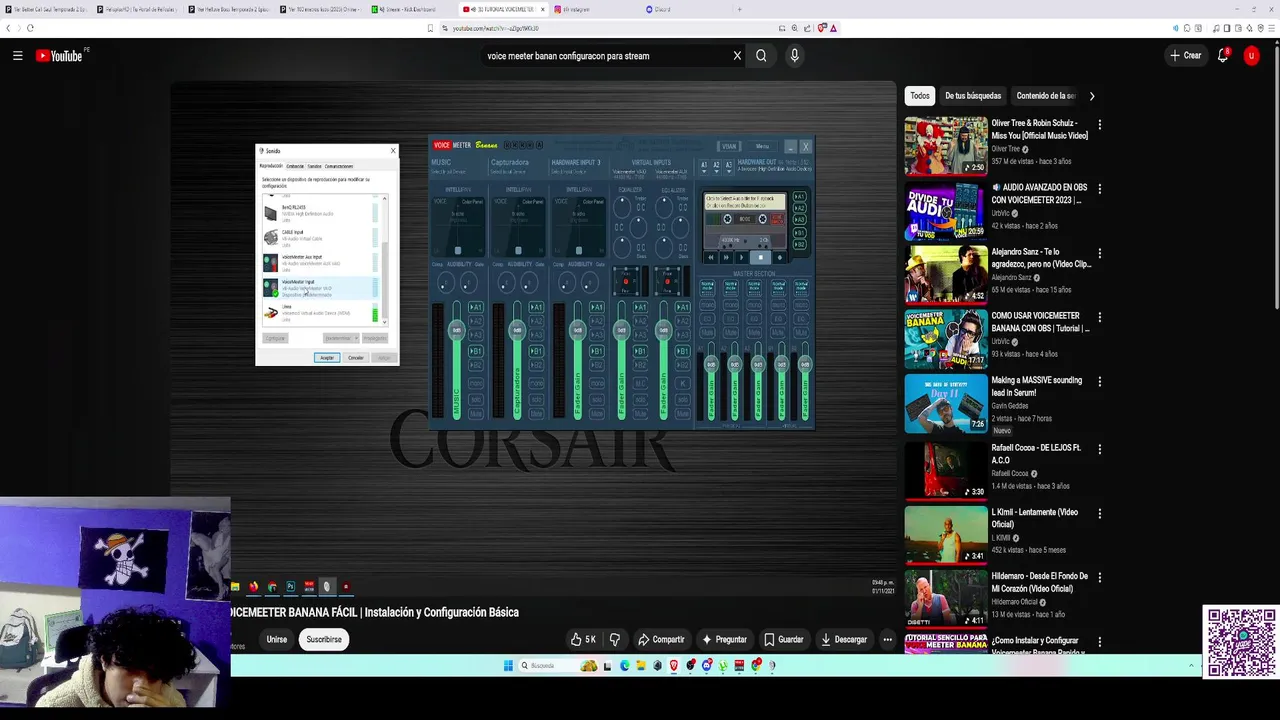This screenshot has width=1280, height=720.
Task: Click the Unirse button
Action: 277,639
